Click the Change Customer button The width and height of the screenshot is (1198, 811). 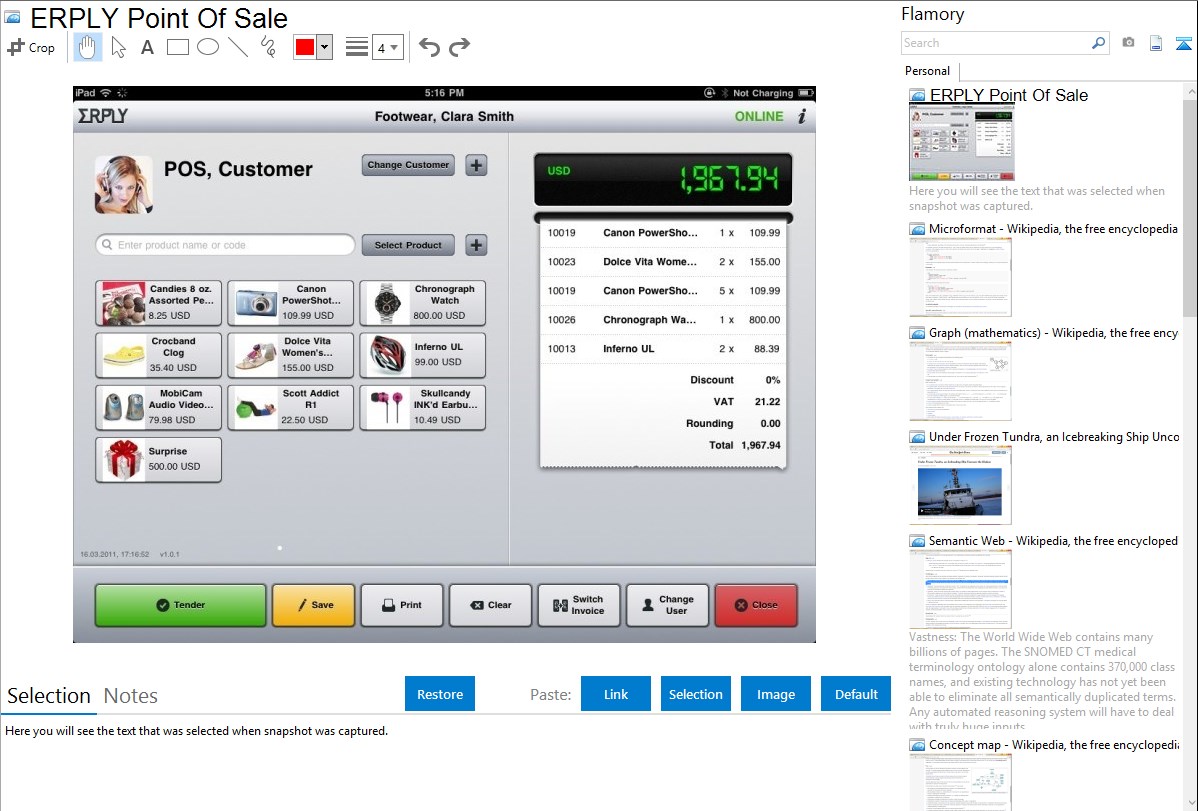(x=408, y=165)
